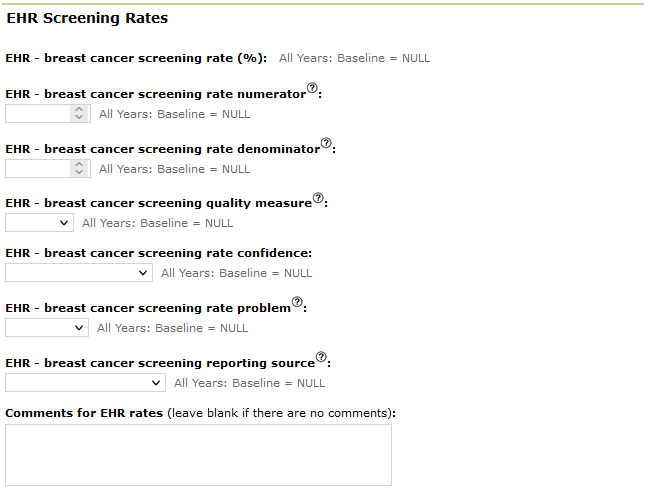Open help icon for screening reporting source
645x491 pixels.
321,357
